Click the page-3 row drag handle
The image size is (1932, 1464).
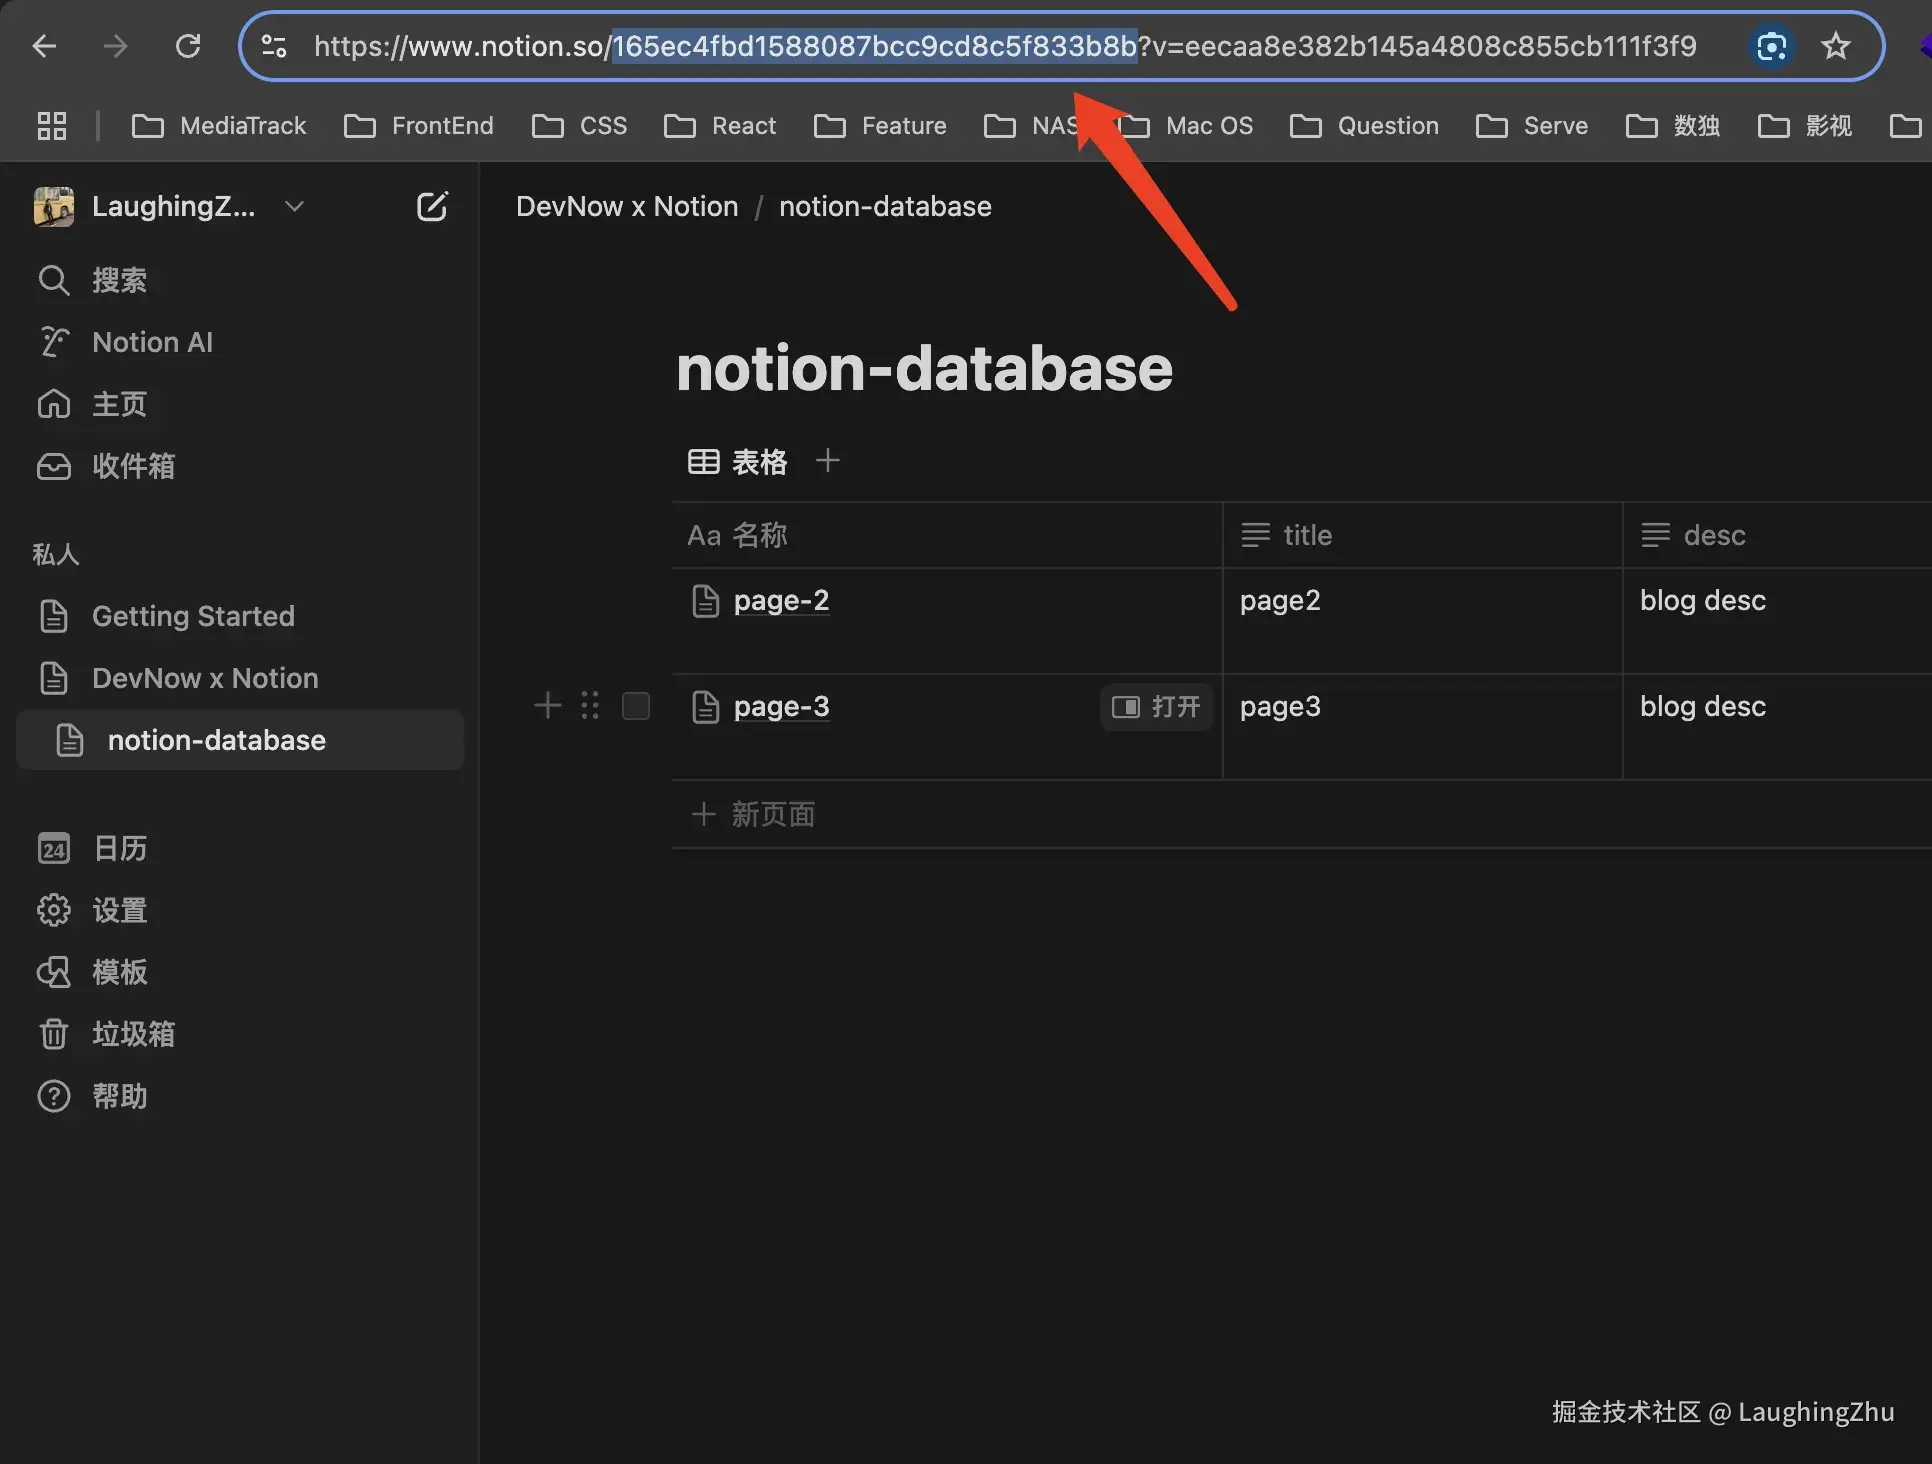[x=590, y=706]
